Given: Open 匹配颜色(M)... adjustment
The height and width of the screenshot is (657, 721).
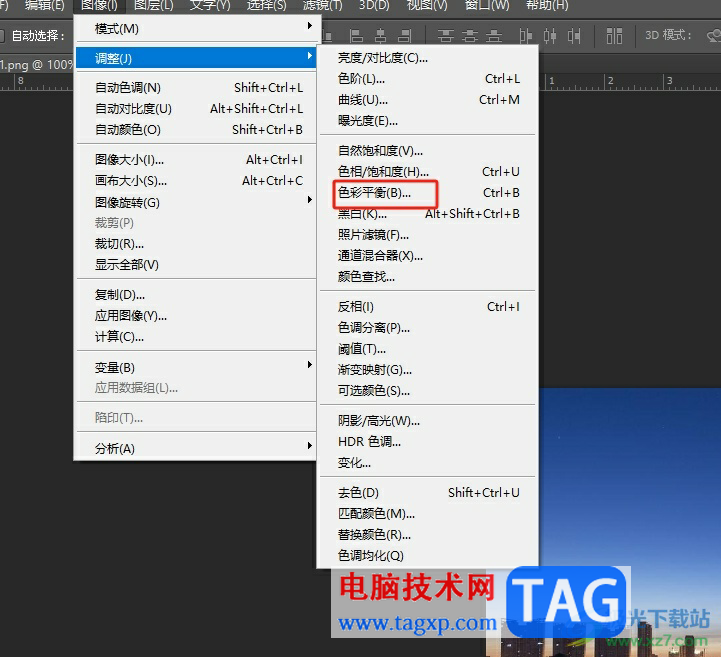Looking at the screenshot, I should 428,514.
